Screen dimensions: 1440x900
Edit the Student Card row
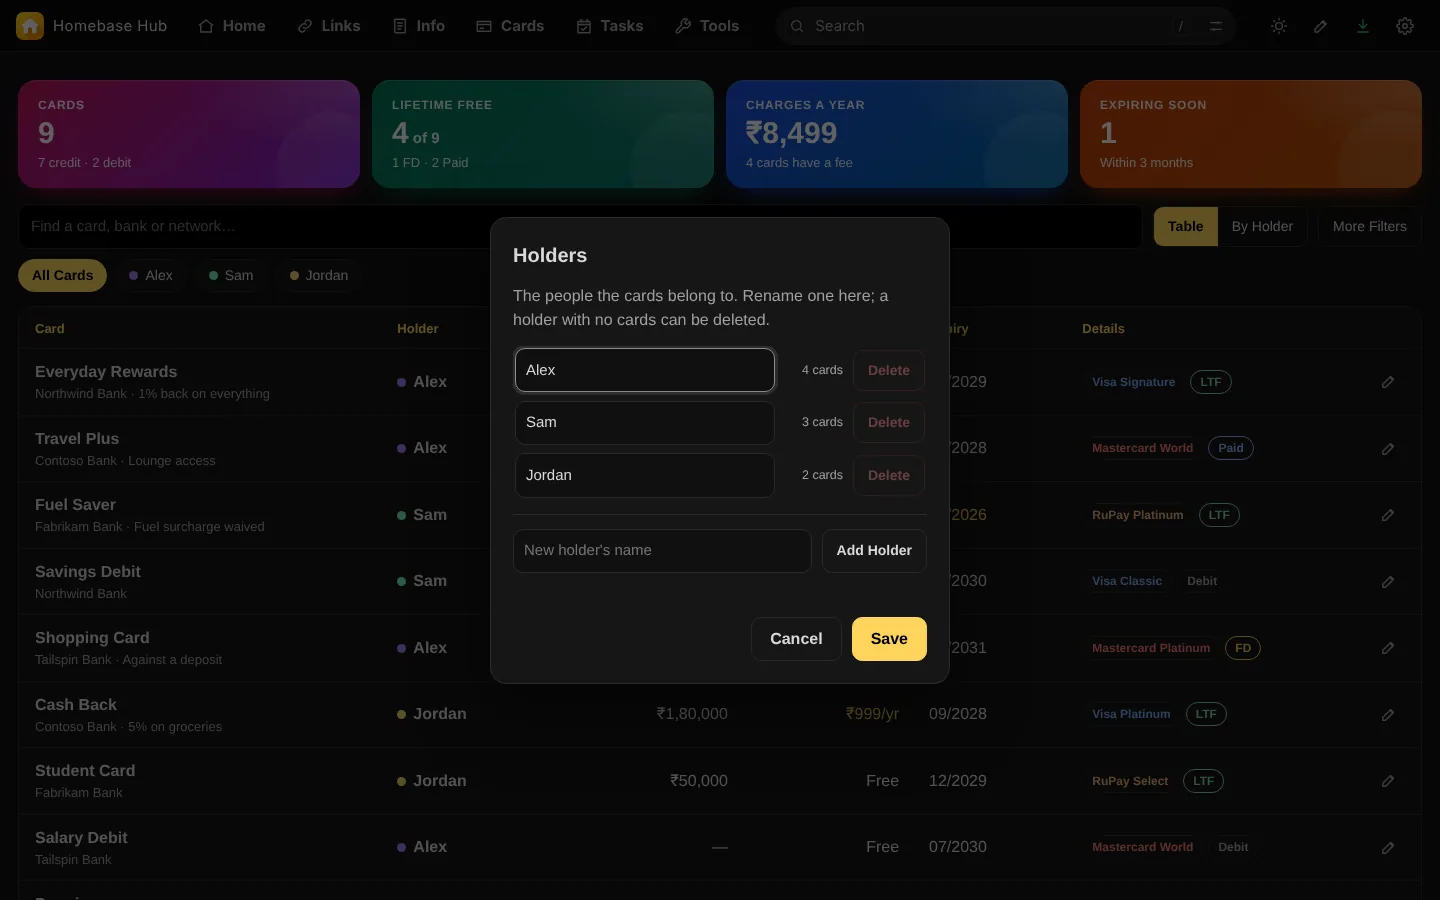pos(1388,781)
